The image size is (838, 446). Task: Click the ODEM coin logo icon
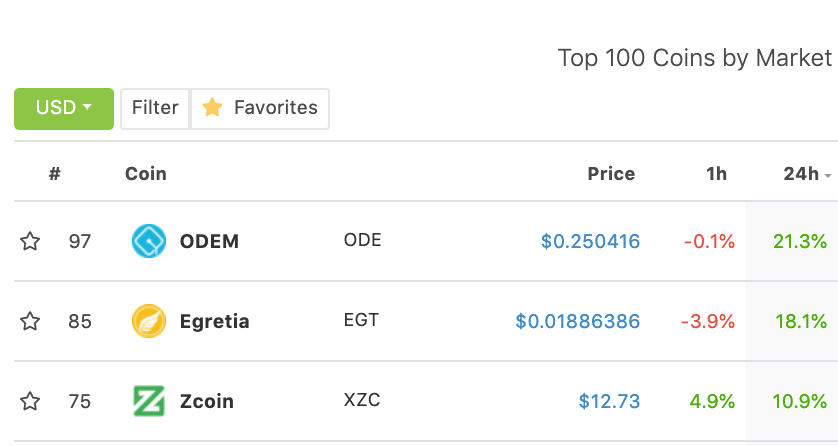149,241
